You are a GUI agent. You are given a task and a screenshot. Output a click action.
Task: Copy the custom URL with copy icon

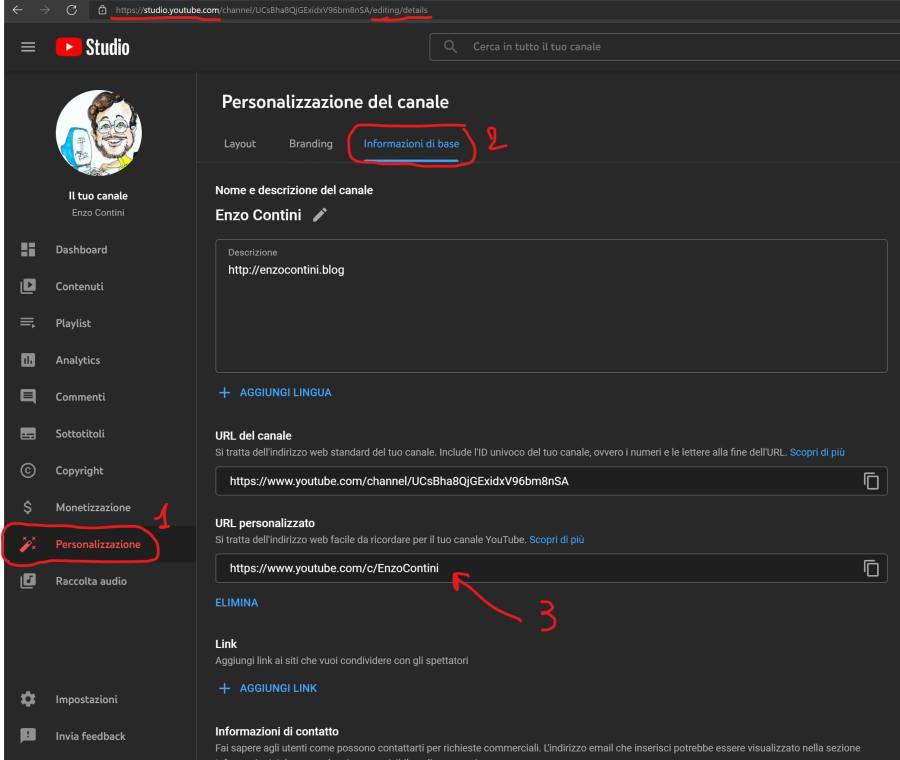click(x=871, y=568)
